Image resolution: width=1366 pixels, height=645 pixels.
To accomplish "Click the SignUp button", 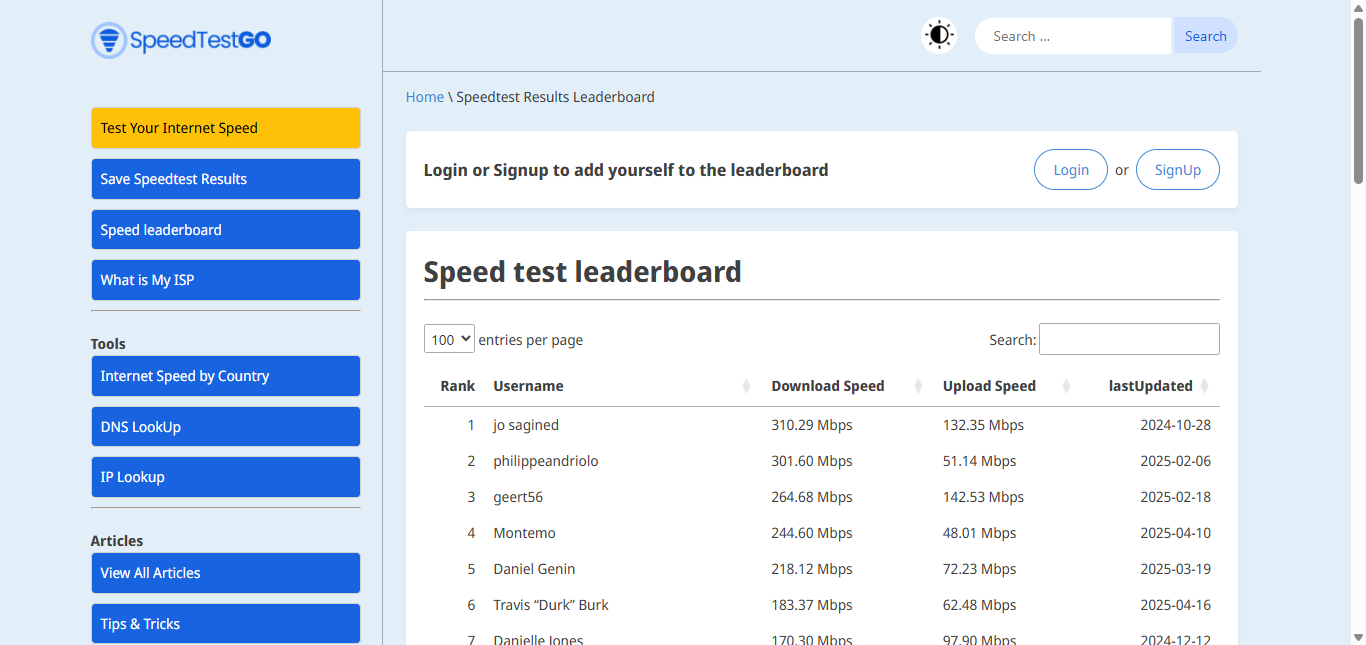I will coord(1177,170).
